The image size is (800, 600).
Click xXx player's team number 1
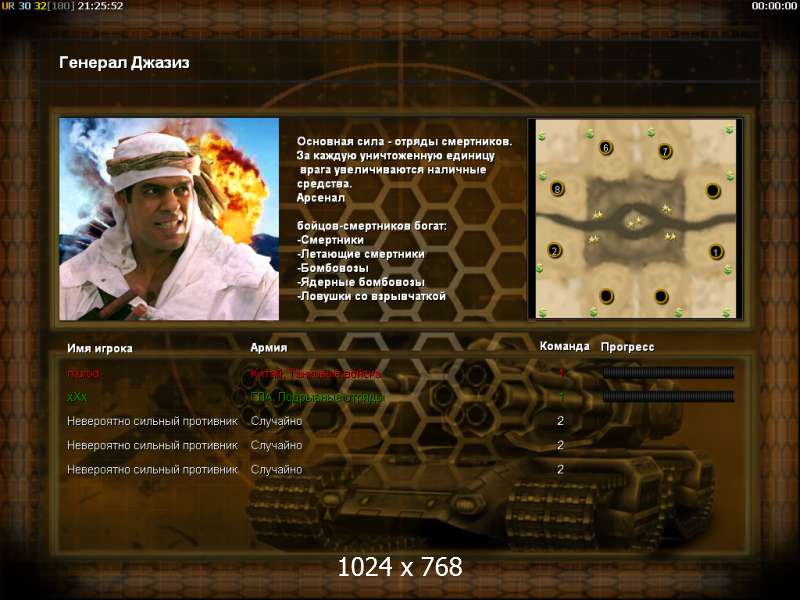coord(561,396)
